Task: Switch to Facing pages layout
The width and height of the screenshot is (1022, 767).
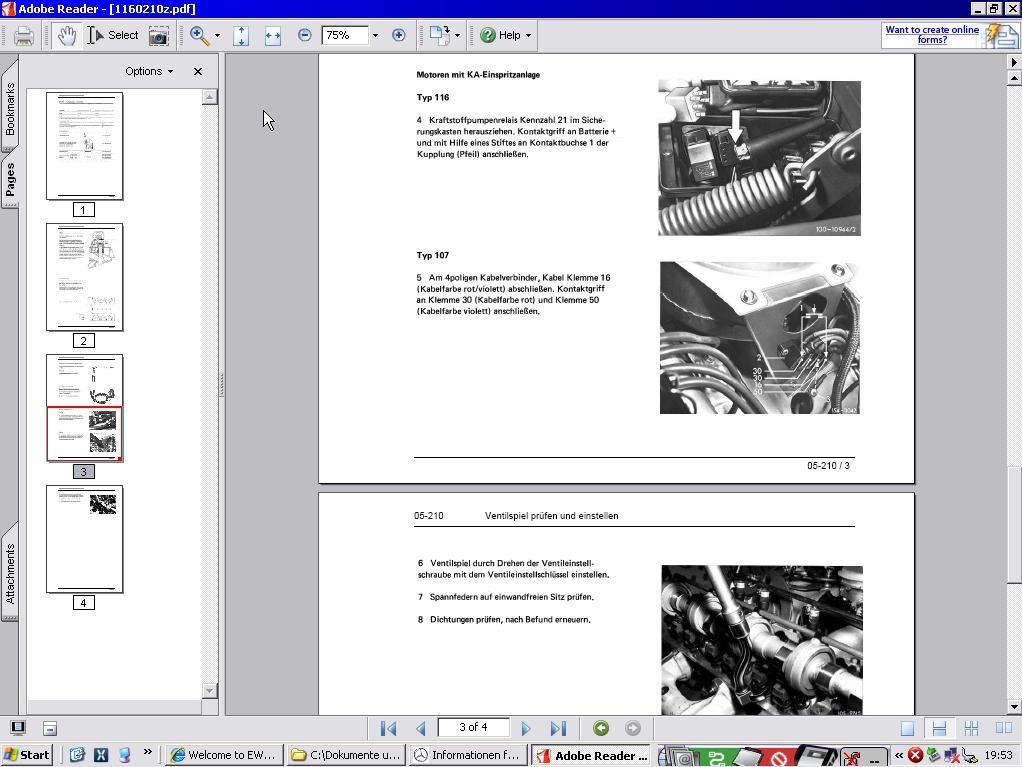Action: click(1004, 728)
